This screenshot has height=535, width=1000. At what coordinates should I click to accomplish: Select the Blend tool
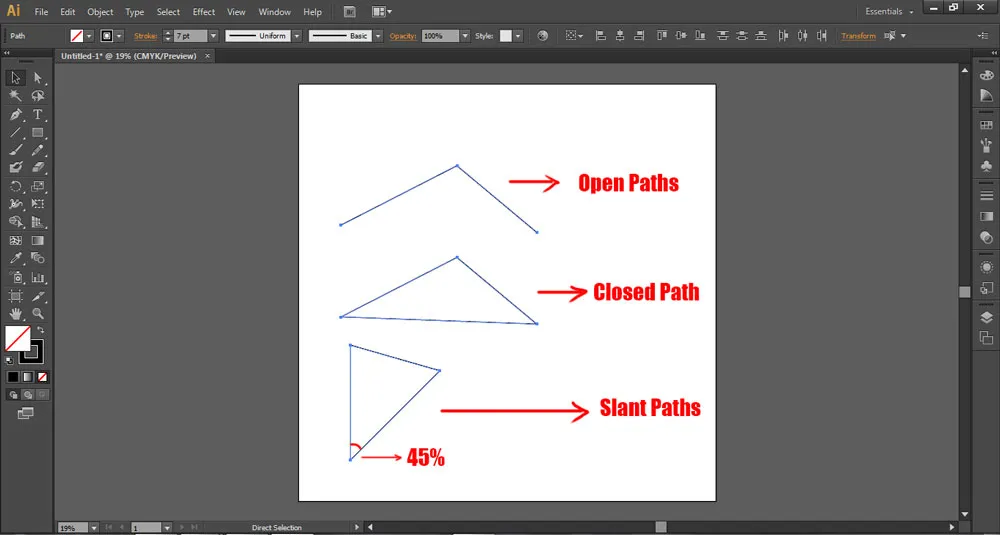click(x=38, y=258)
